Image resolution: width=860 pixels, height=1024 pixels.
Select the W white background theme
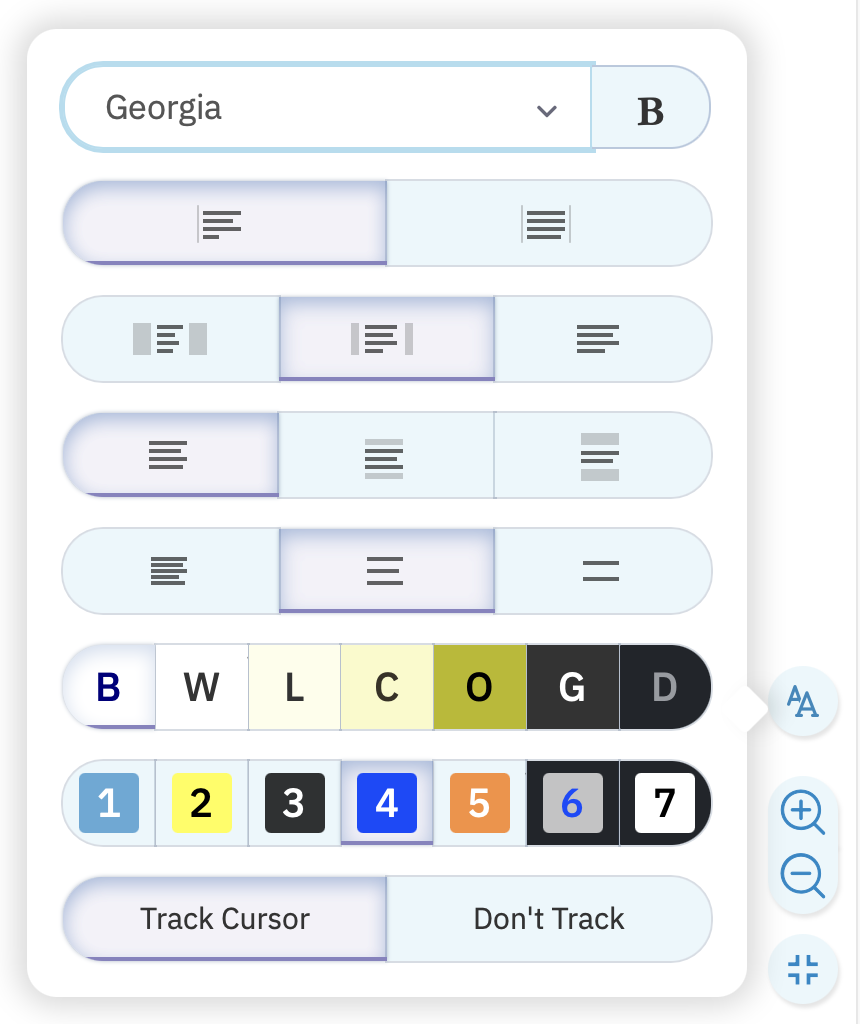(202, 687)
